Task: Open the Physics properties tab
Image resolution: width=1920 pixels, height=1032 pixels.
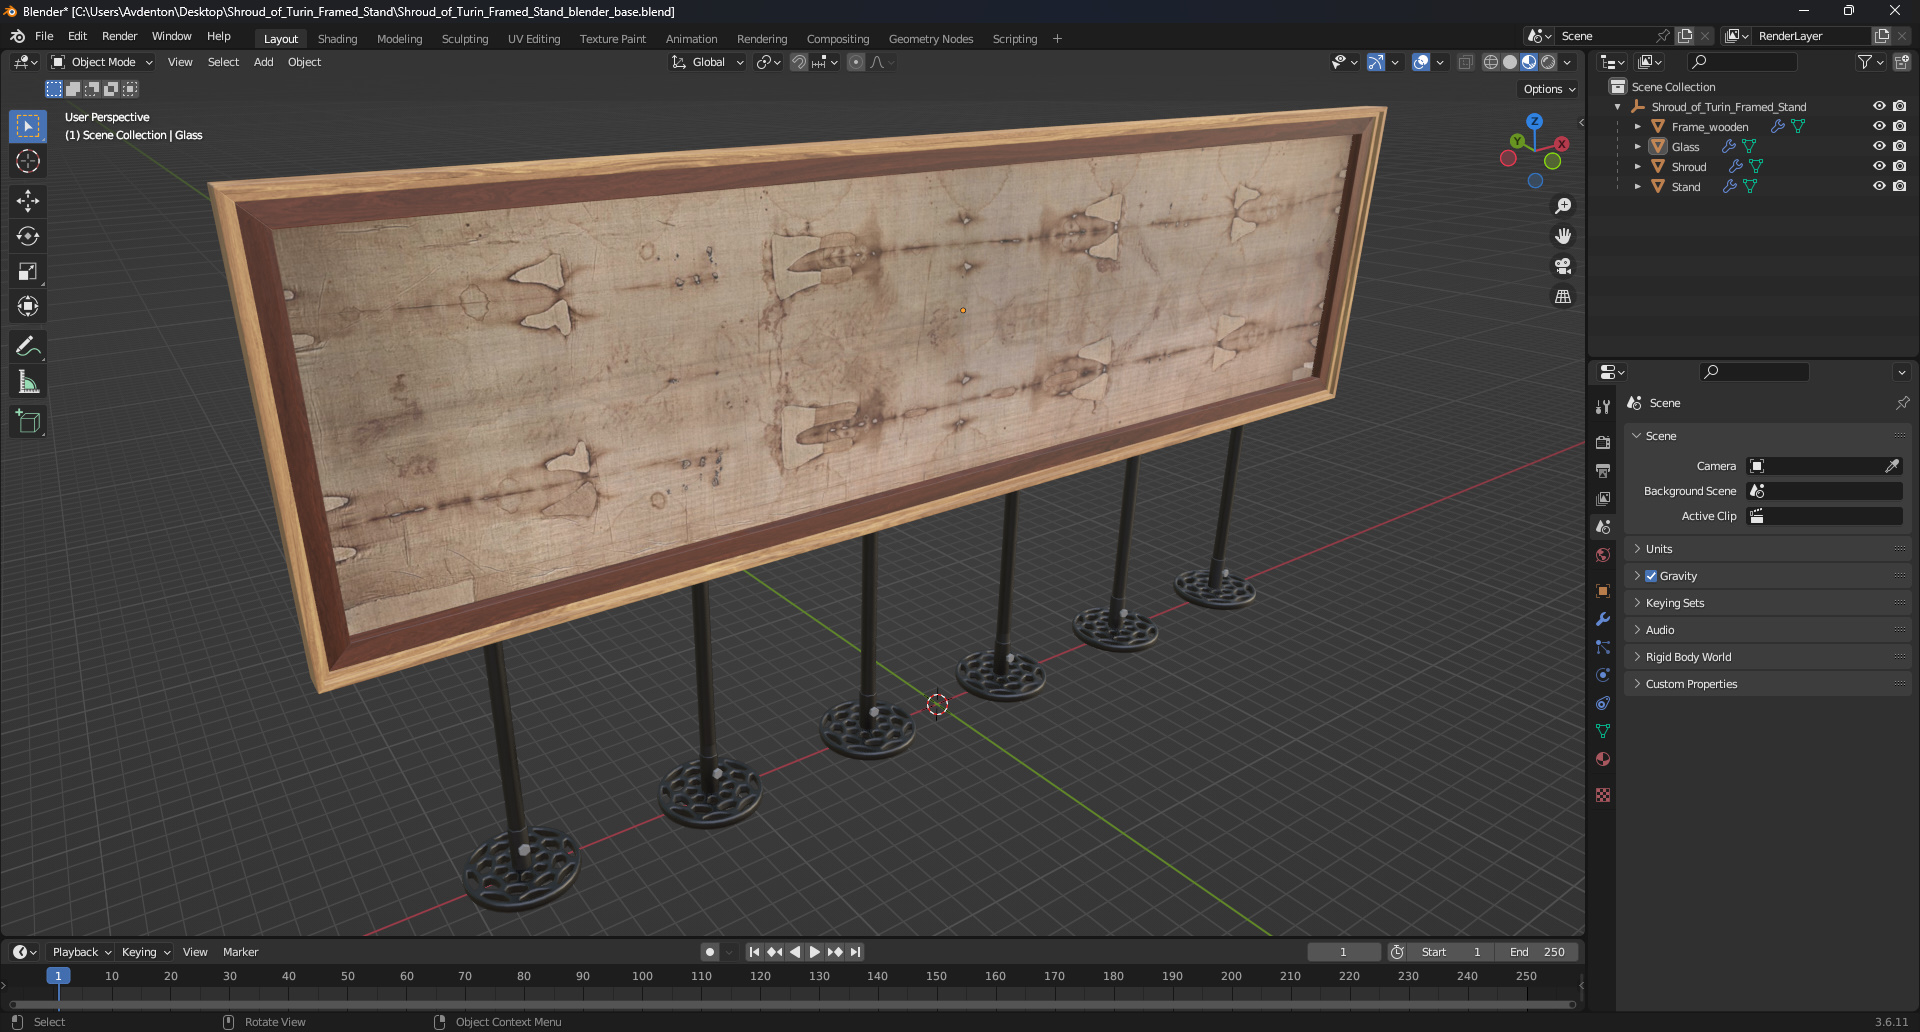Action: [1603, 675]
